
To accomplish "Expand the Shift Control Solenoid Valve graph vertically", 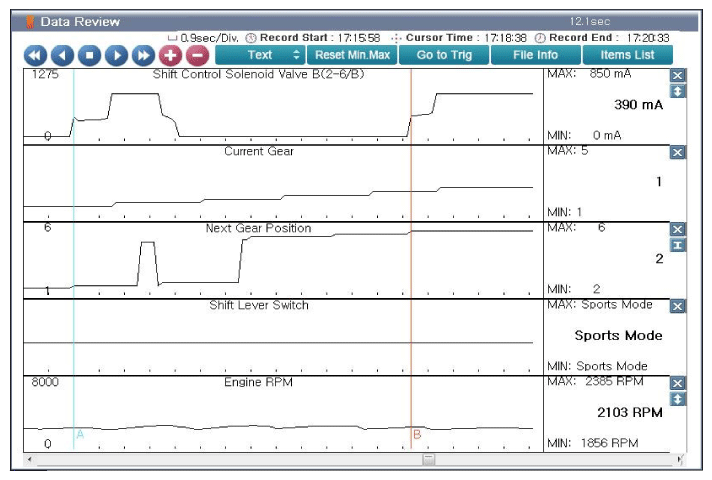I will [677, 91].
